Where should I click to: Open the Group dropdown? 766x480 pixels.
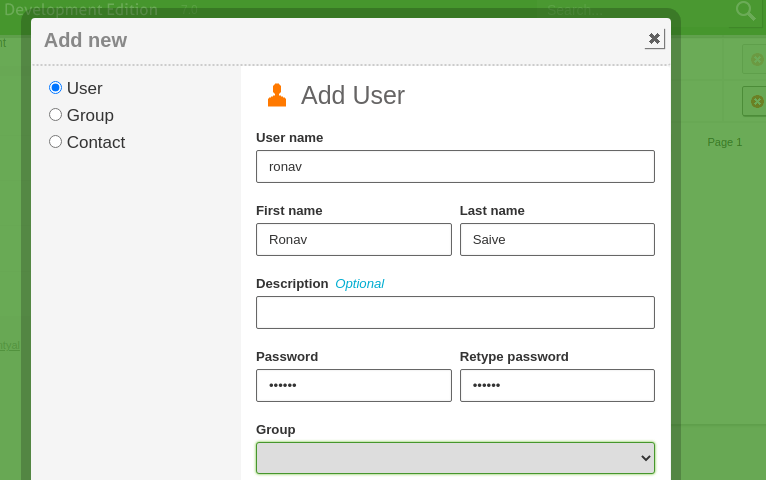455,458
